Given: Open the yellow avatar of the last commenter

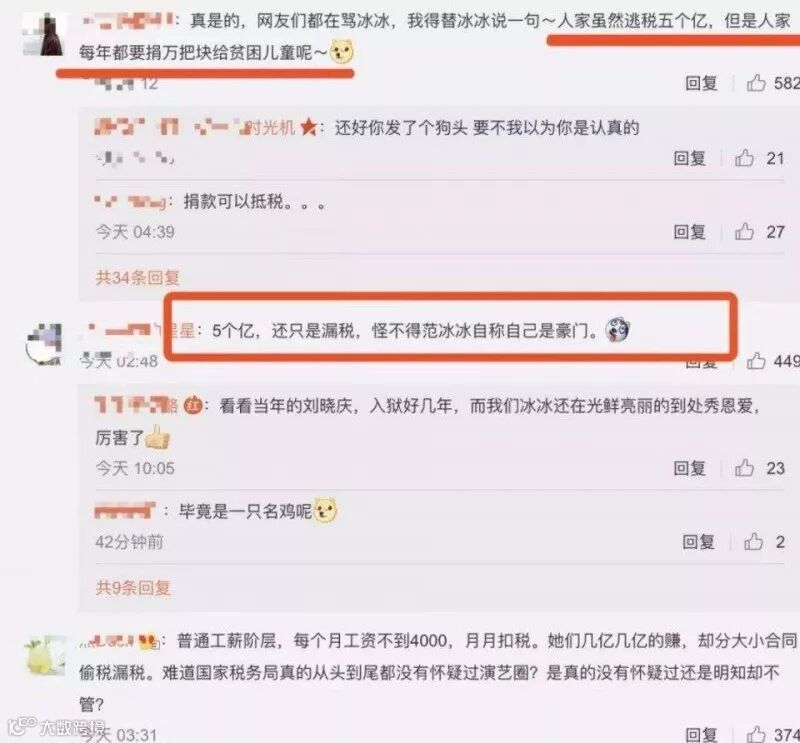Looking at the screenshot, I should coord(45,656).
